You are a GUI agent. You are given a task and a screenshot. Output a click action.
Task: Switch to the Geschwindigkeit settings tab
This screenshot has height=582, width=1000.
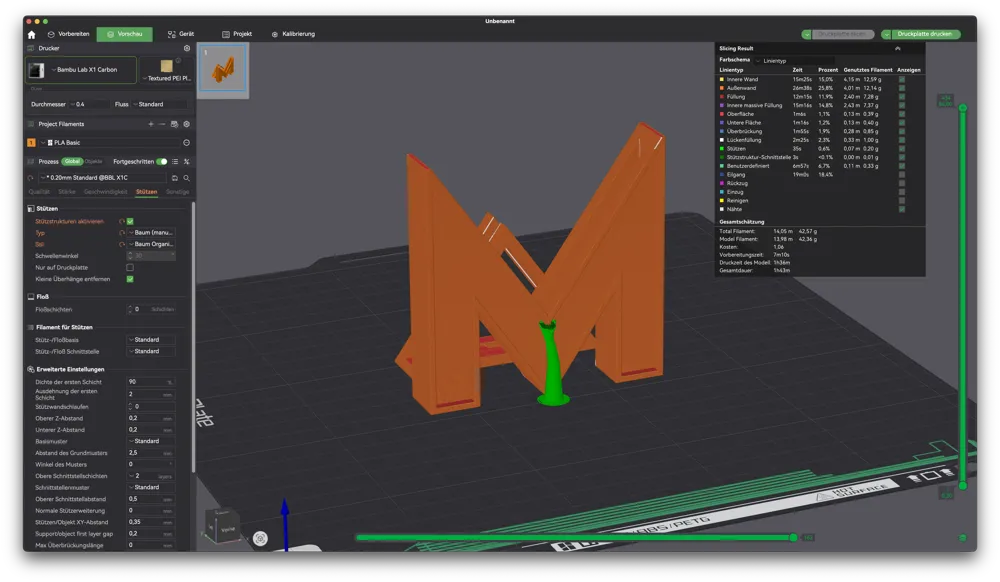(x=105, y=192)
